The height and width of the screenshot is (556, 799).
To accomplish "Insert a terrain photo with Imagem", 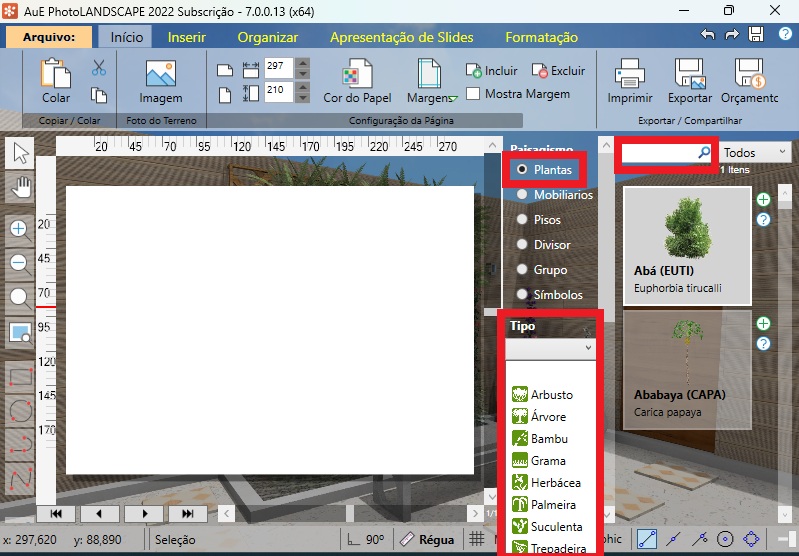I will click(161, 82).
